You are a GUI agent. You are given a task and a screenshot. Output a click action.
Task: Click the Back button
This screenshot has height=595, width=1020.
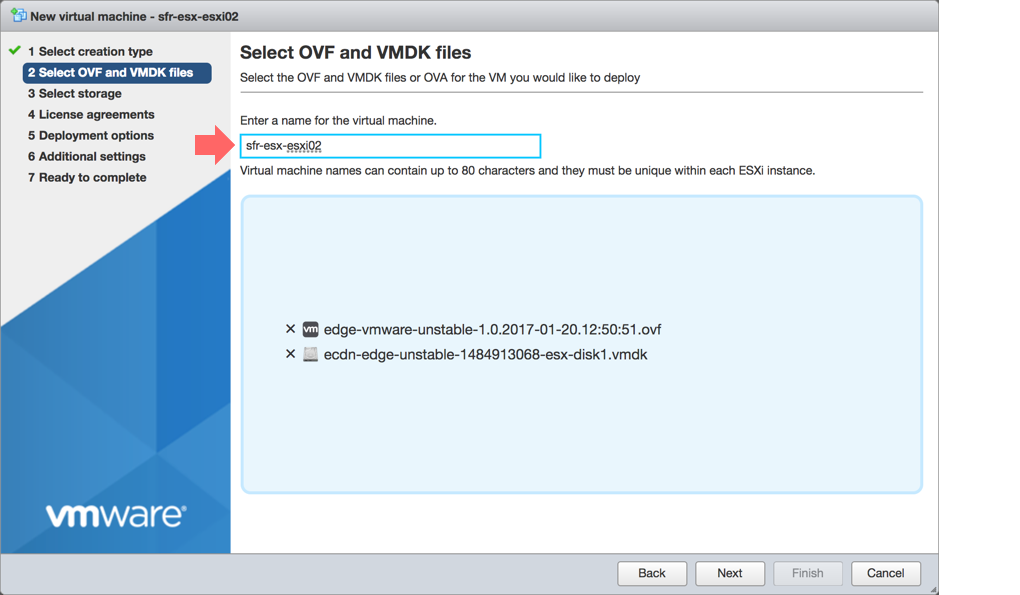(652, 573)
